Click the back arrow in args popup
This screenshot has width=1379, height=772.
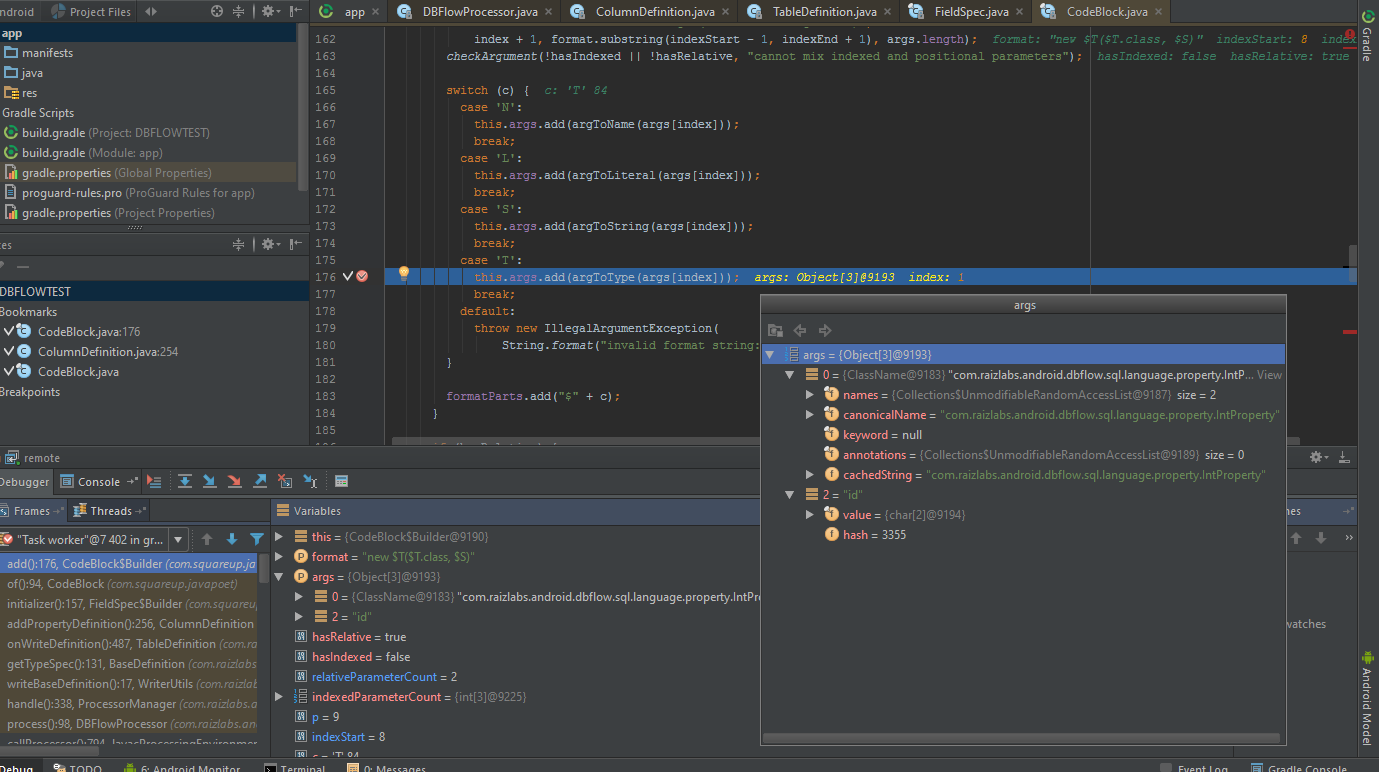(800, 330)
